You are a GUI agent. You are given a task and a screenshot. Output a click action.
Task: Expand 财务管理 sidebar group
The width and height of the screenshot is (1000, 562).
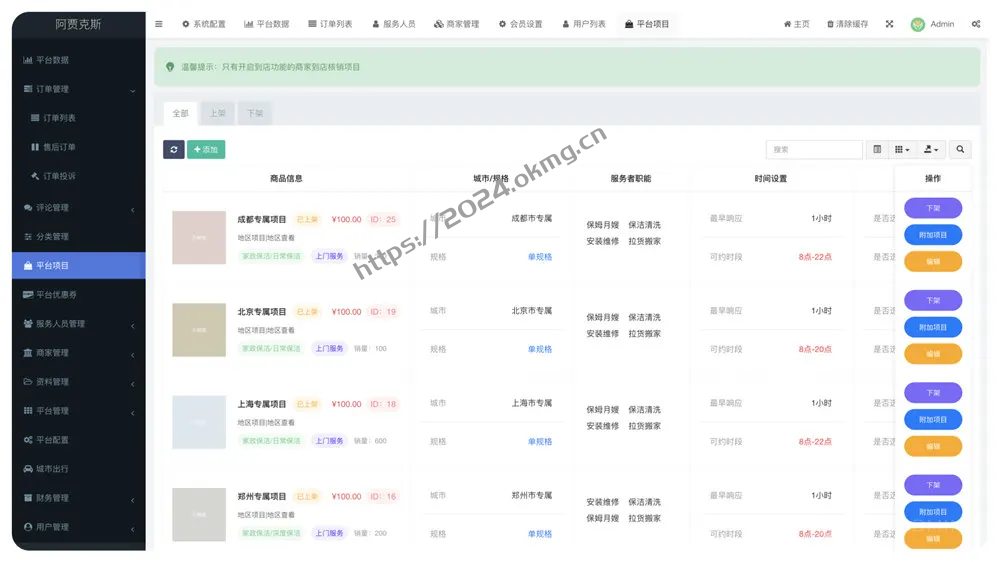(78, 498)
